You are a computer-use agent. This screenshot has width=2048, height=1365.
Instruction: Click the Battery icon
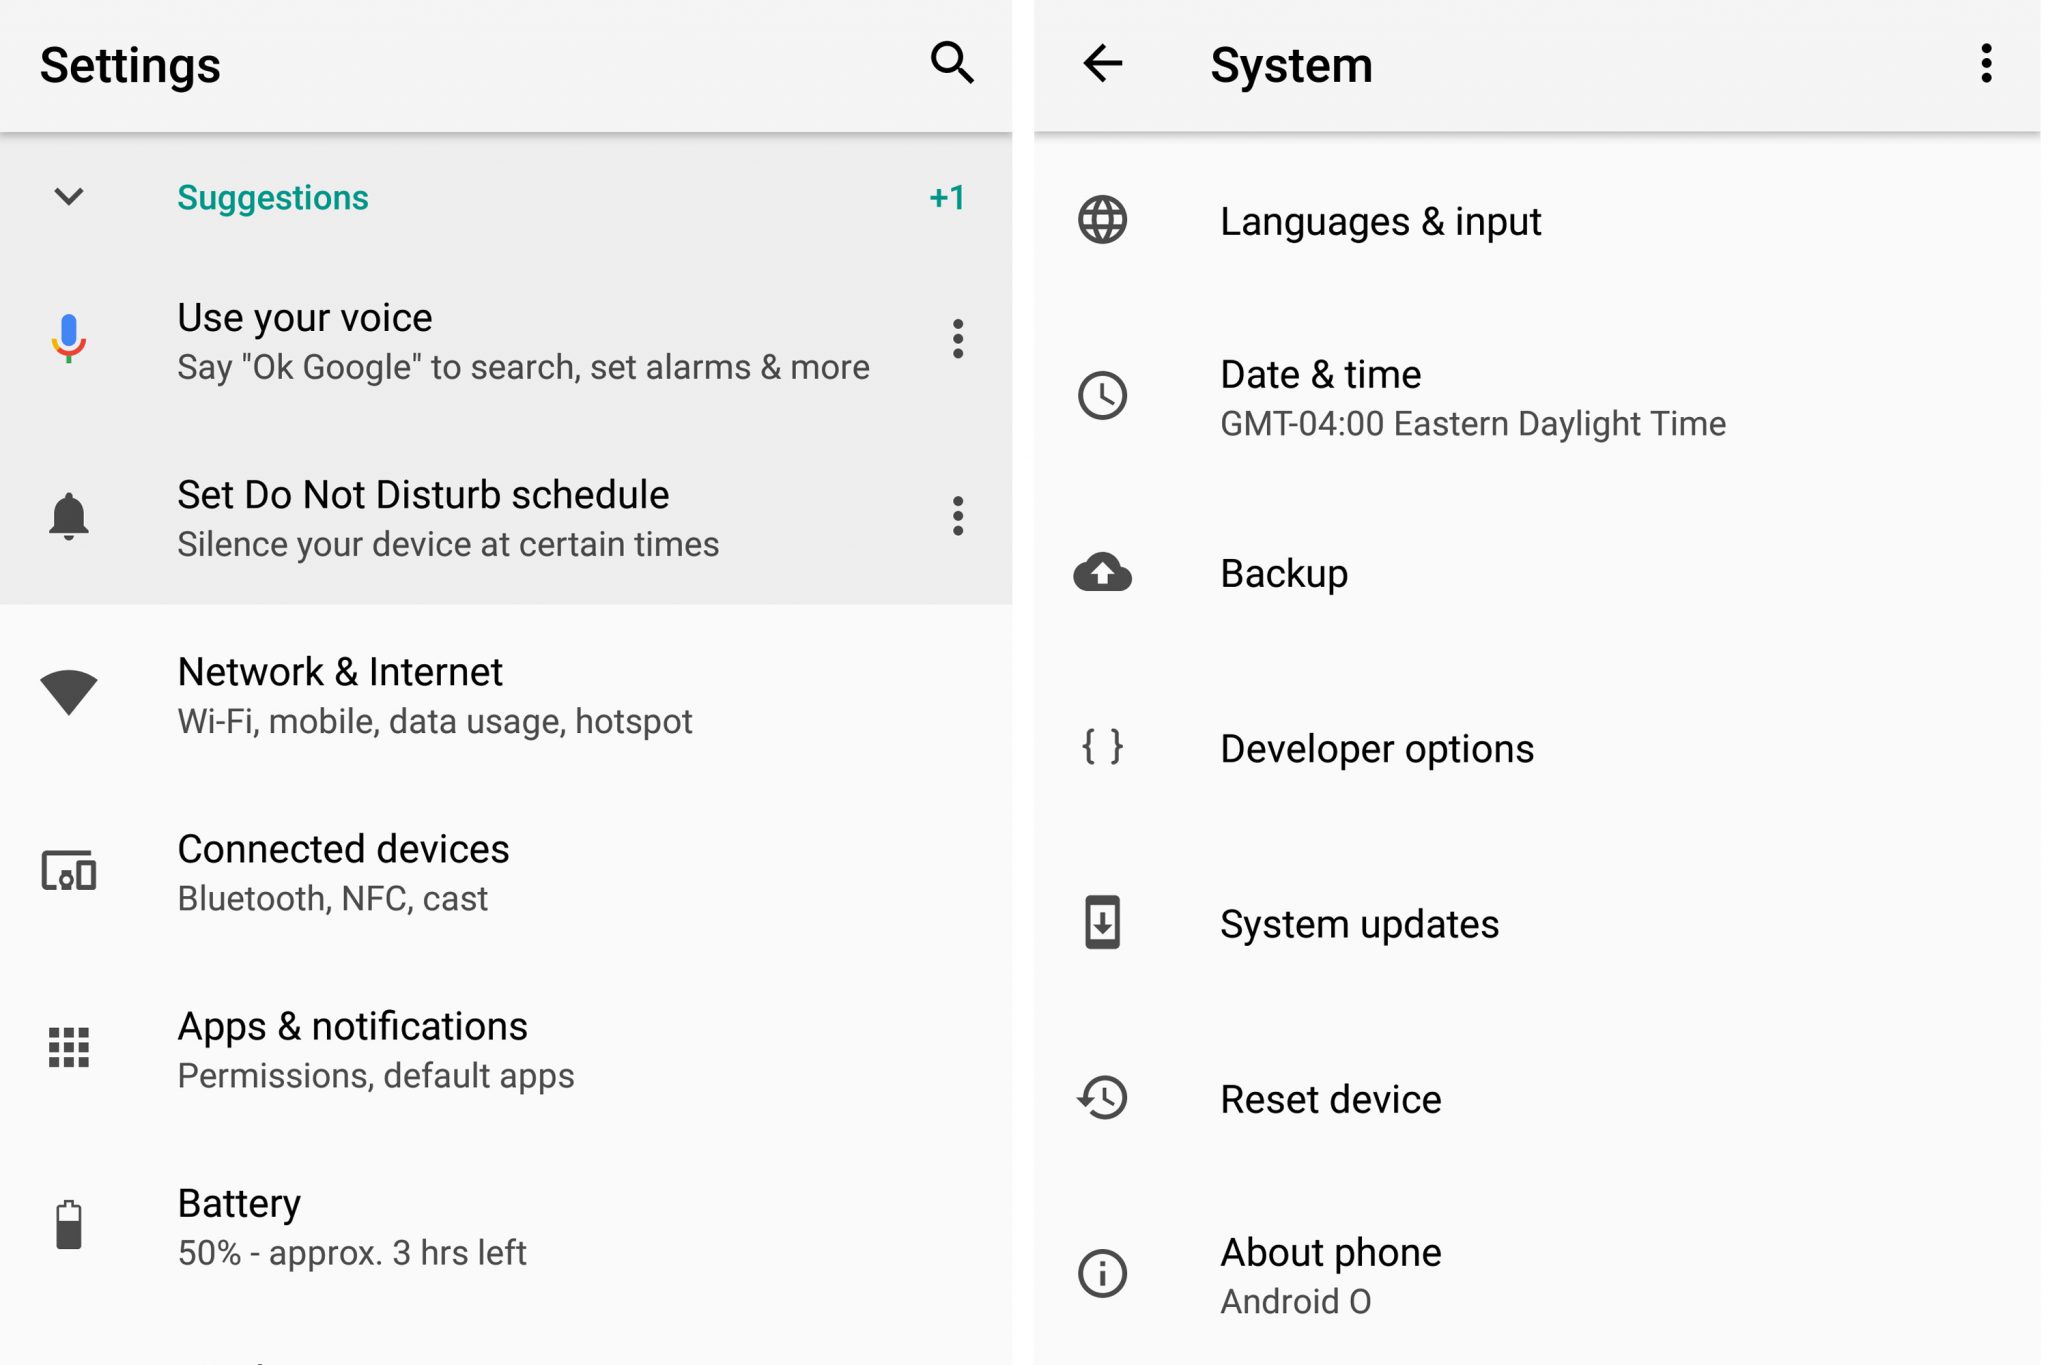click(x=68, y=1225)
